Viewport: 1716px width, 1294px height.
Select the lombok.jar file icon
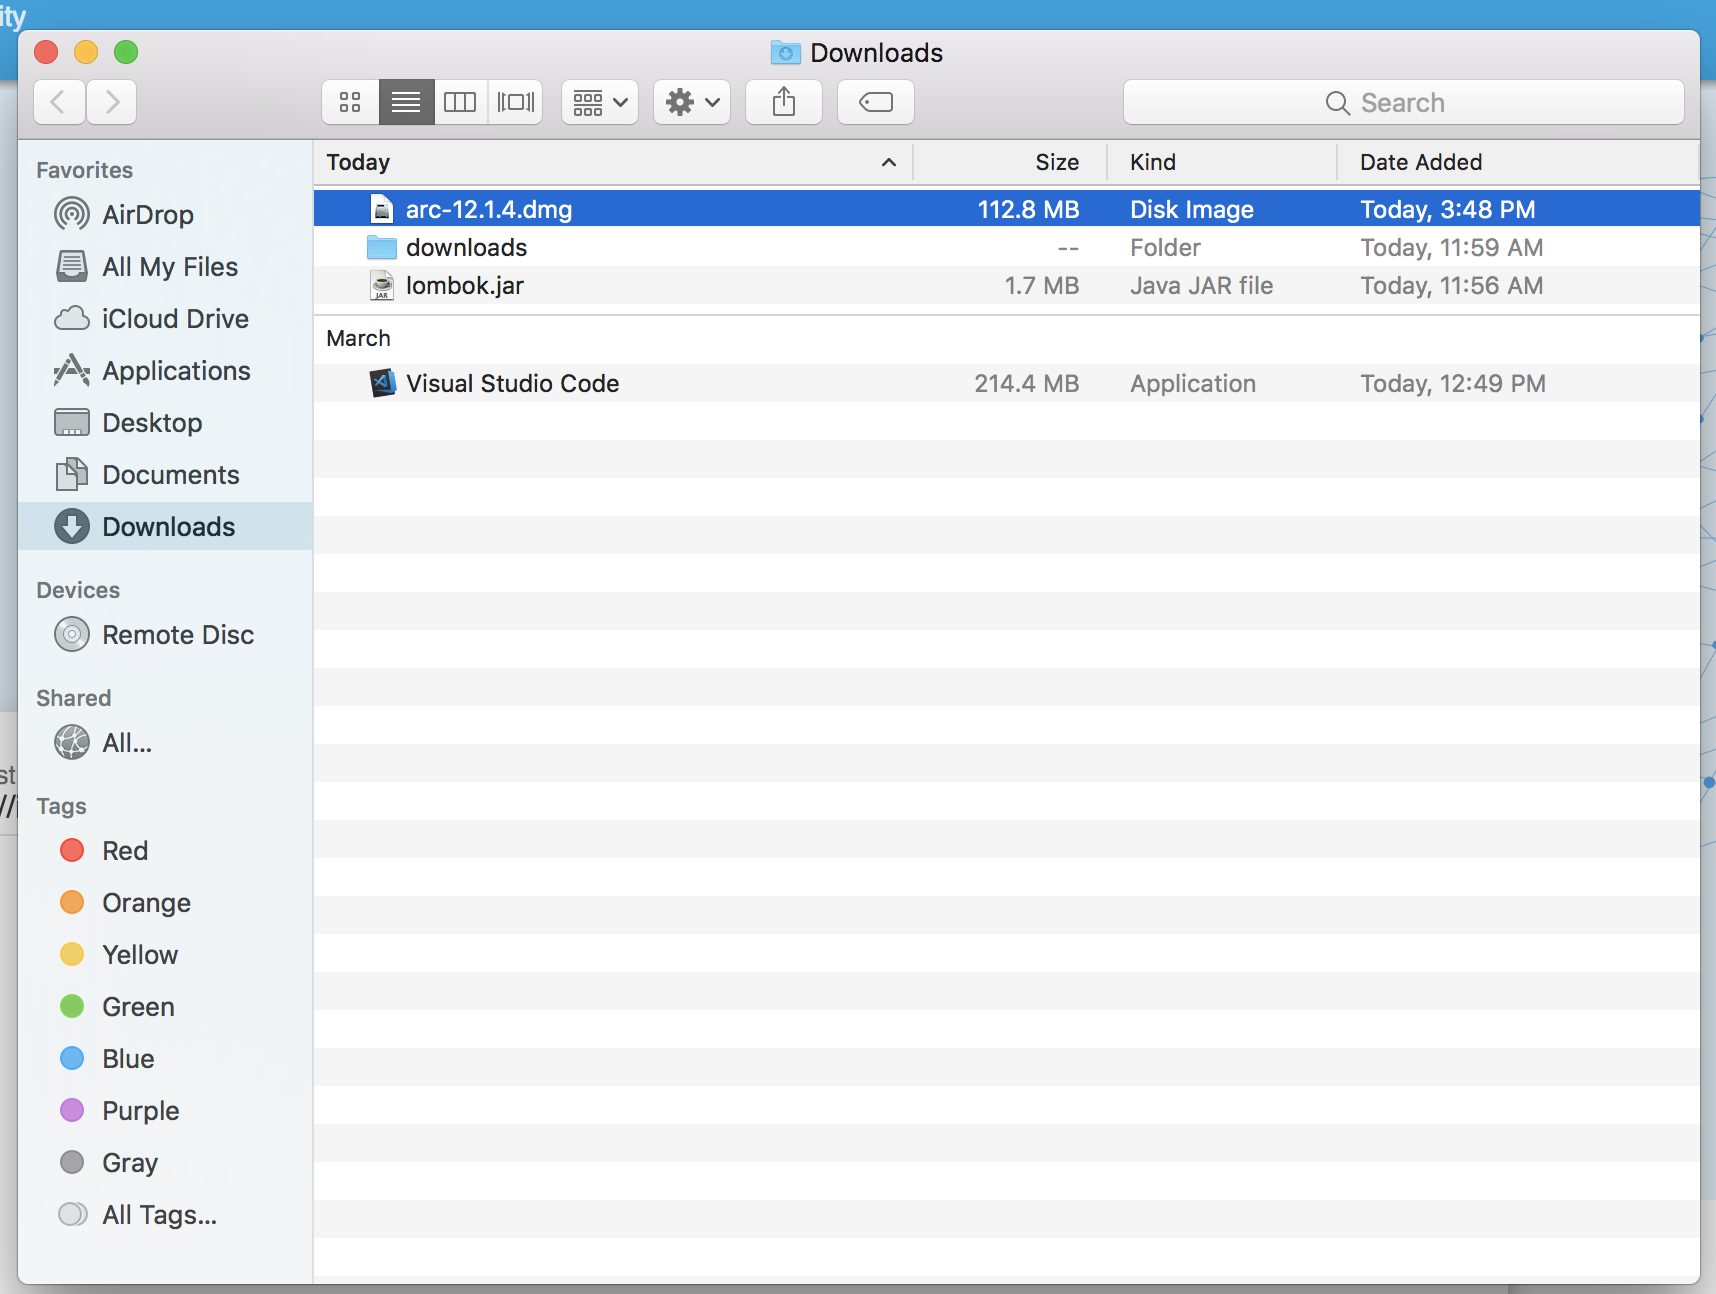[x=382, y=286]
